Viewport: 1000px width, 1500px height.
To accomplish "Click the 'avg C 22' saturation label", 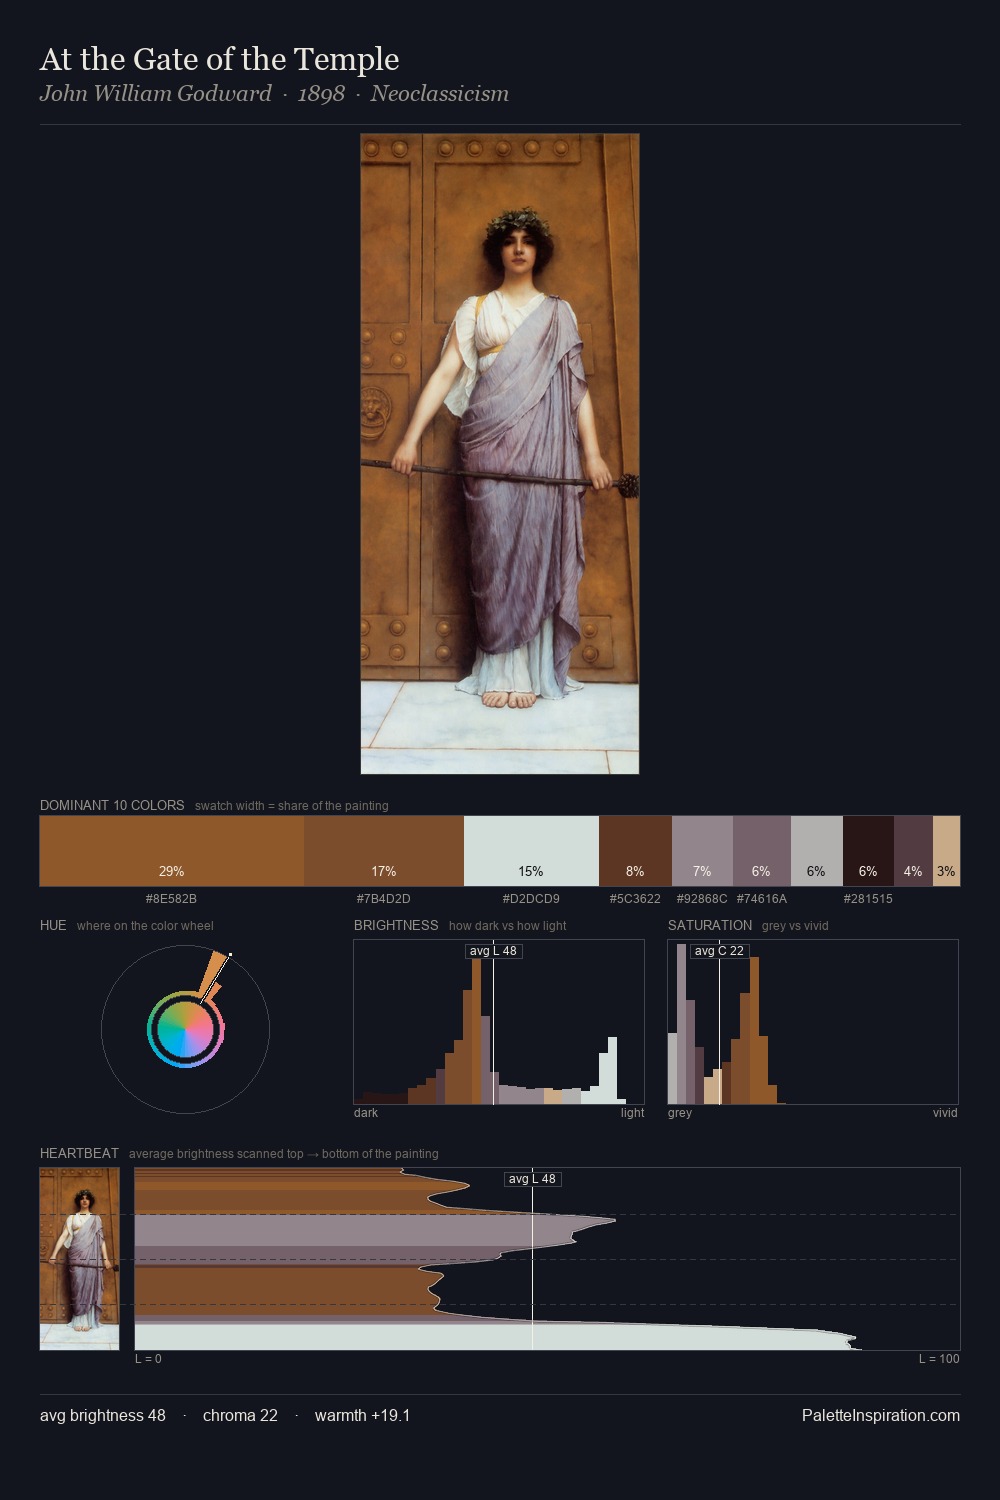I will point(719,951).
